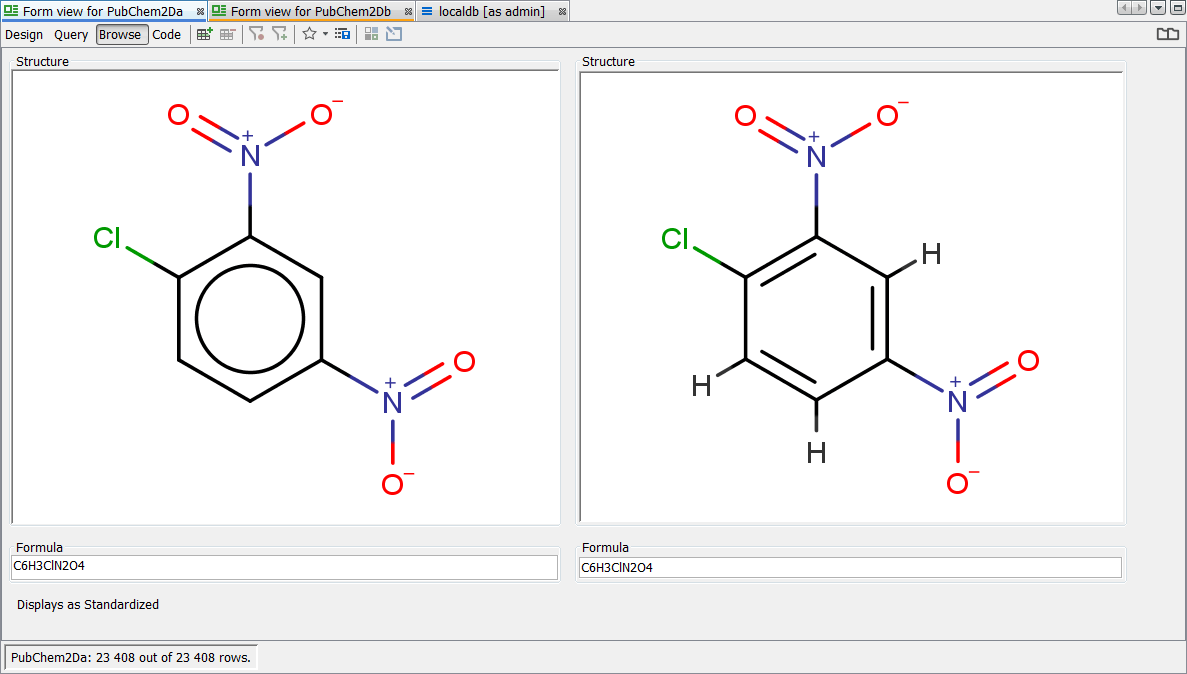1187x674 pixels.
Task: Add a new row using the table-plus icon
Action: (205, 33)
